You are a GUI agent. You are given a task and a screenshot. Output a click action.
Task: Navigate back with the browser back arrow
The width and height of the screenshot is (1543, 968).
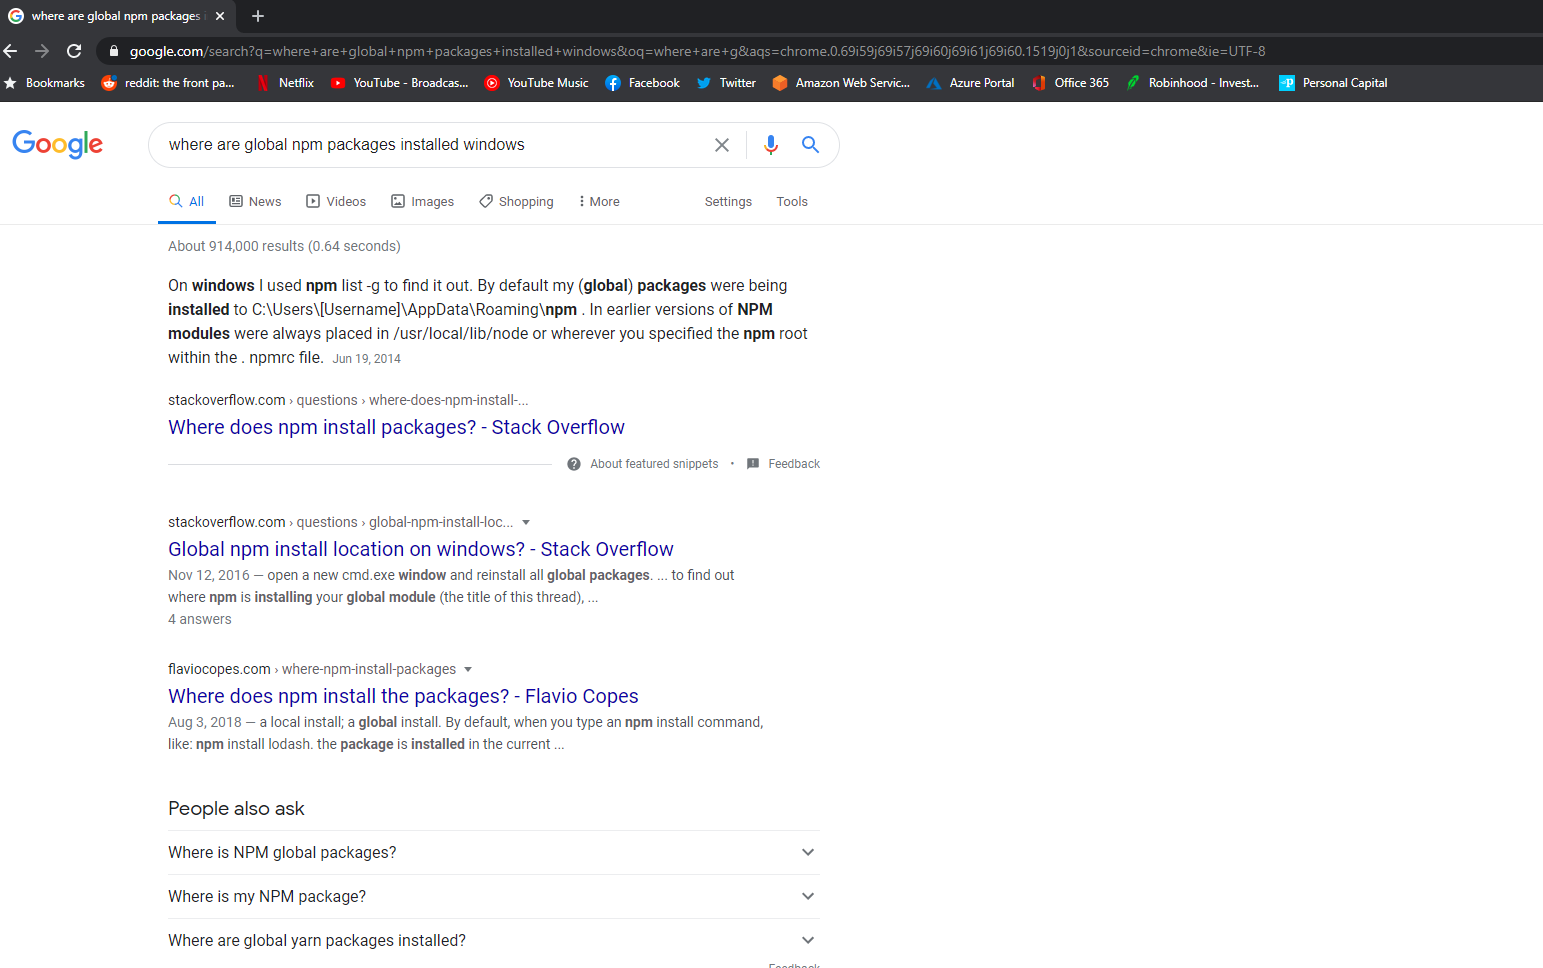pos(10,50)
